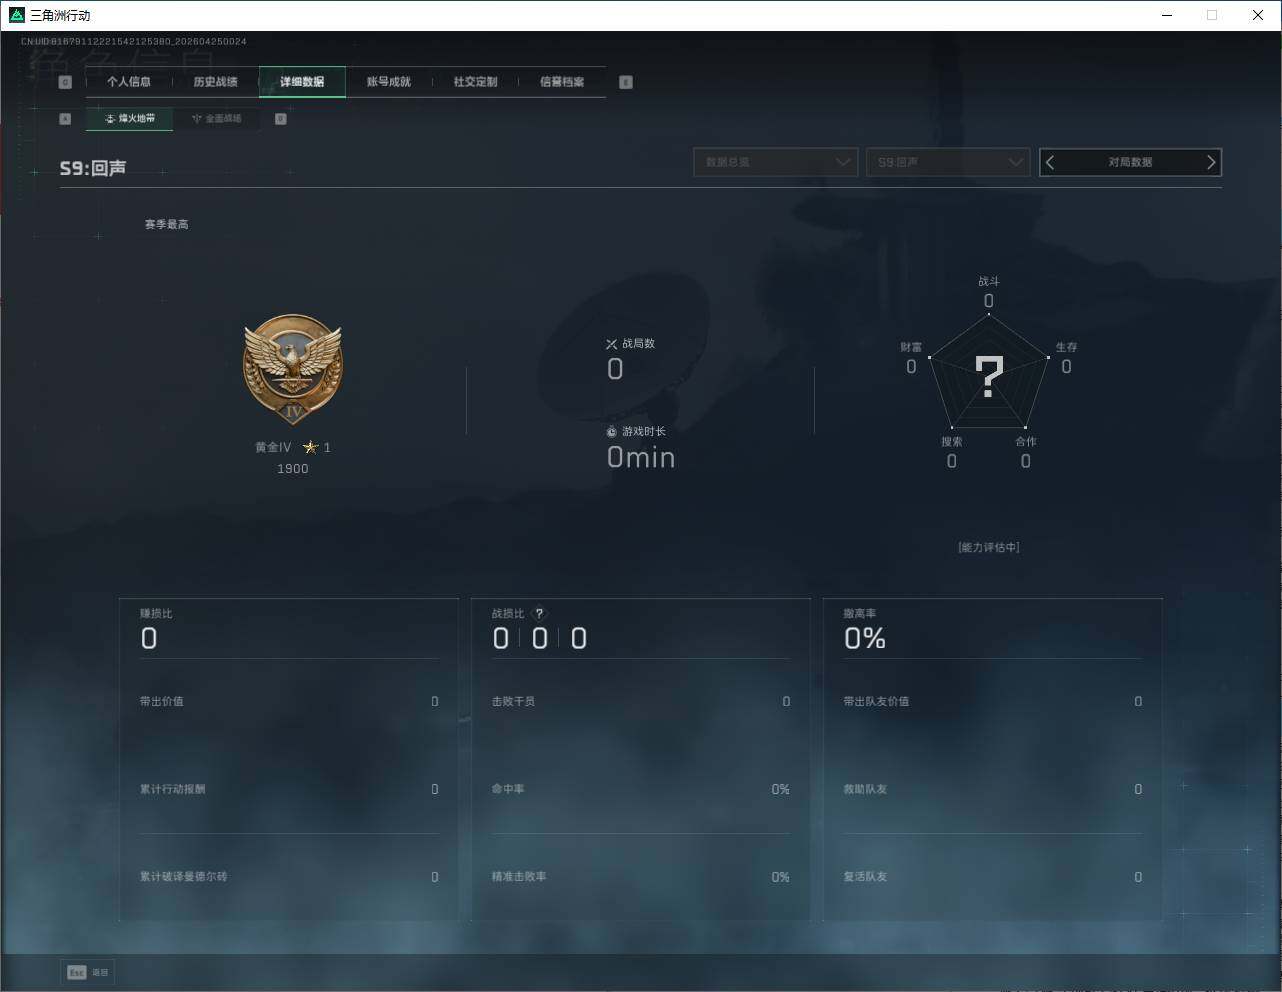The image size is (1282, 992).
Task: Click the Esc 返回 back button
Action: (x=88, y=972)
